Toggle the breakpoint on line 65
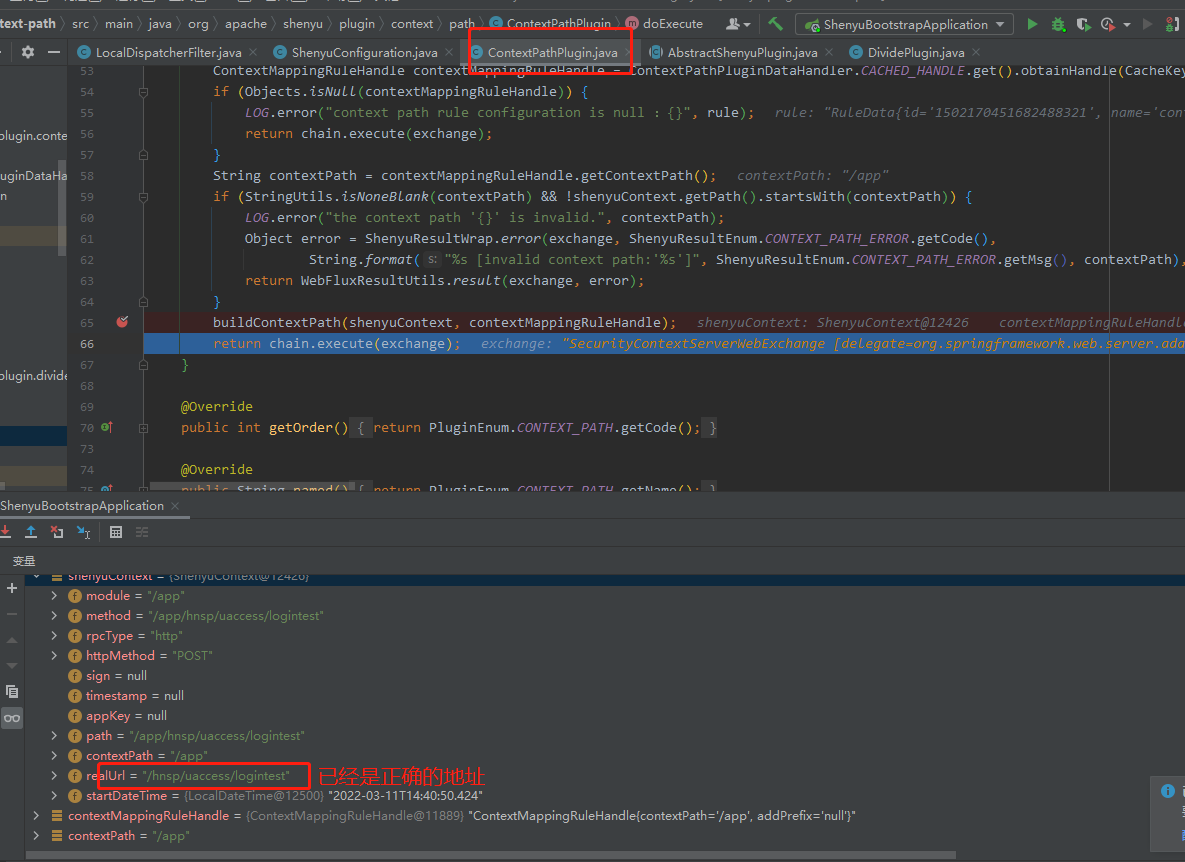Viewport: 1185px width, 862px height. pos(122,322)
